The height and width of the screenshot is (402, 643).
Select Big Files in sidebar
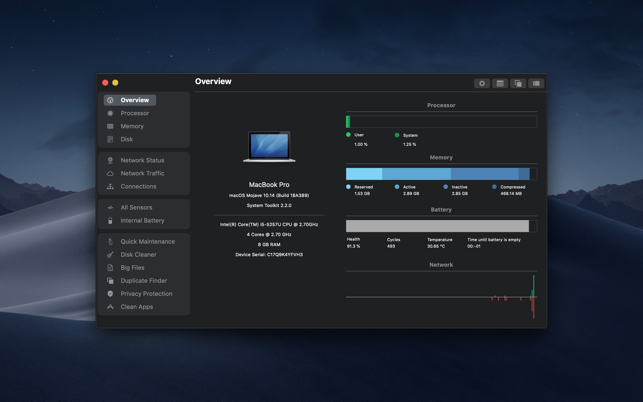[x=132, y=268]
